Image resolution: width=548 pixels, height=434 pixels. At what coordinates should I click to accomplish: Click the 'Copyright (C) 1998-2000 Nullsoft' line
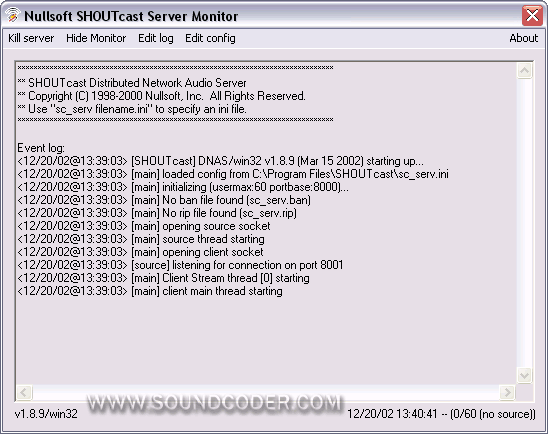tap(161, 96)
